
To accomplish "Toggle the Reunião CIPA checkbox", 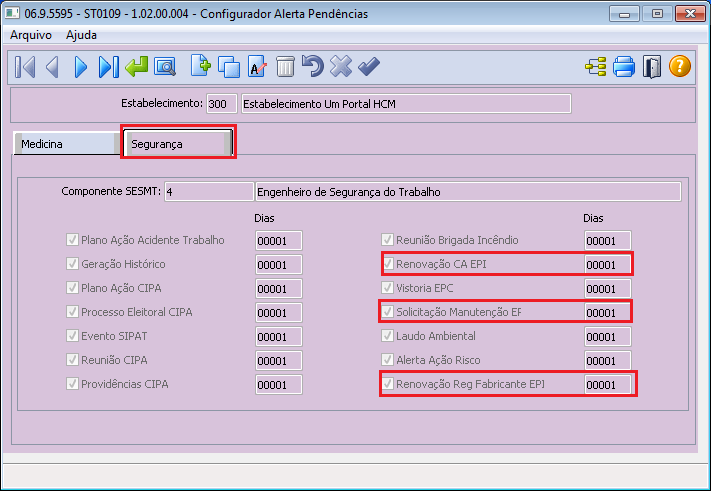I will click(72, 360).
